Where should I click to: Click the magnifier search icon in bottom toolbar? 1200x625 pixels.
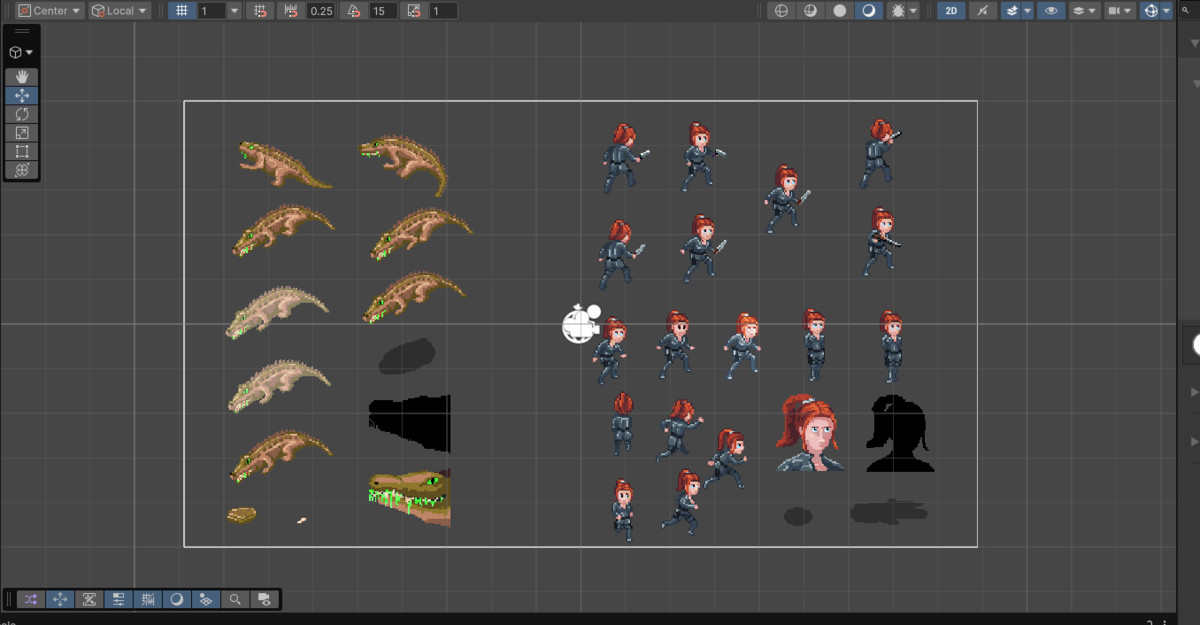click(235, 599)
